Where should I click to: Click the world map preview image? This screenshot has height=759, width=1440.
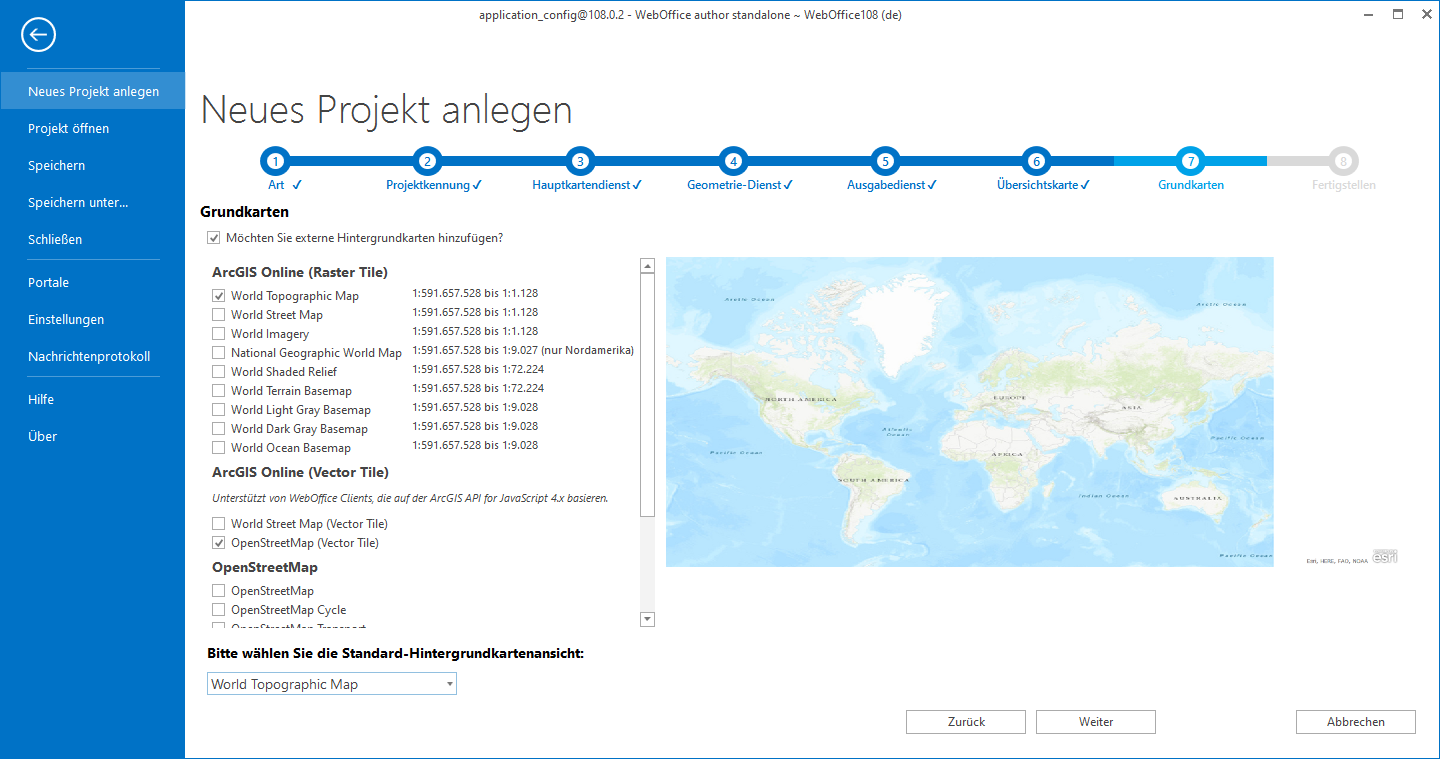pyautogui.click(x=969, y=412)
